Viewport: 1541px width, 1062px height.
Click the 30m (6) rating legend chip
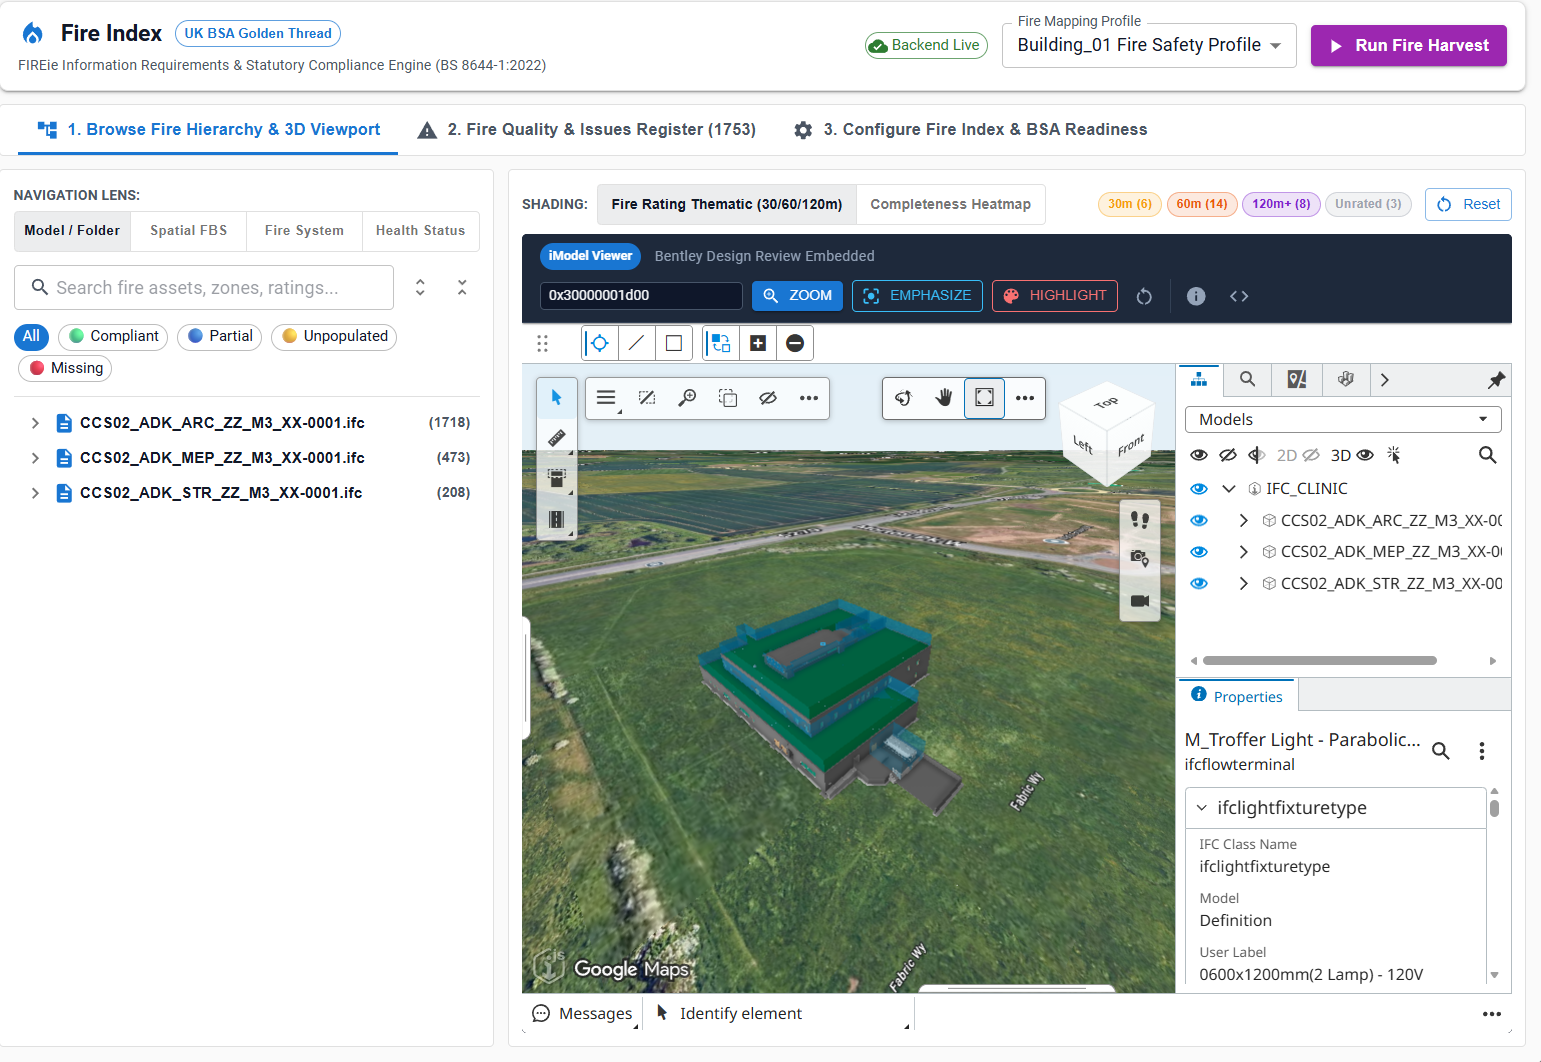click(x=1130, y=204)
